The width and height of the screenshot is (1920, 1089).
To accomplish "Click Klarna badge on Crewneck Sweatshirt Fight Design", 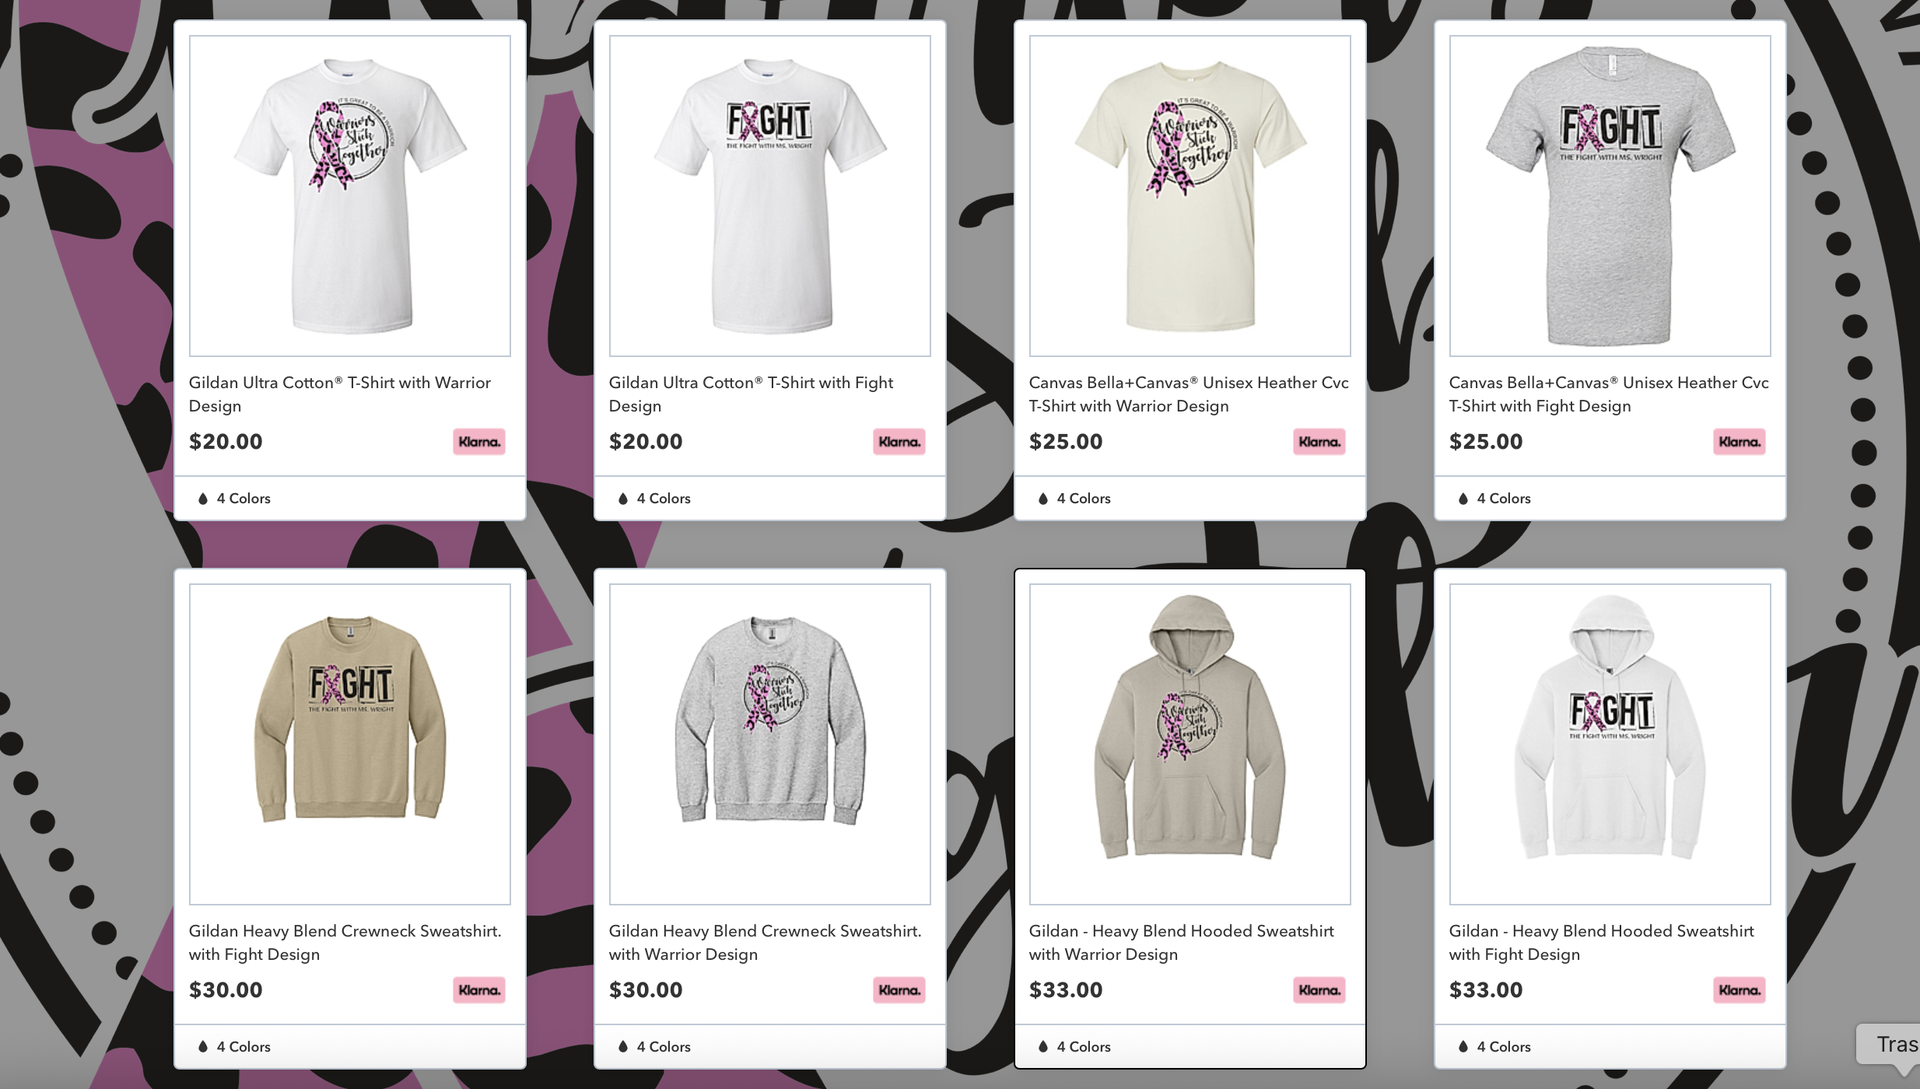I will [479, 990].
